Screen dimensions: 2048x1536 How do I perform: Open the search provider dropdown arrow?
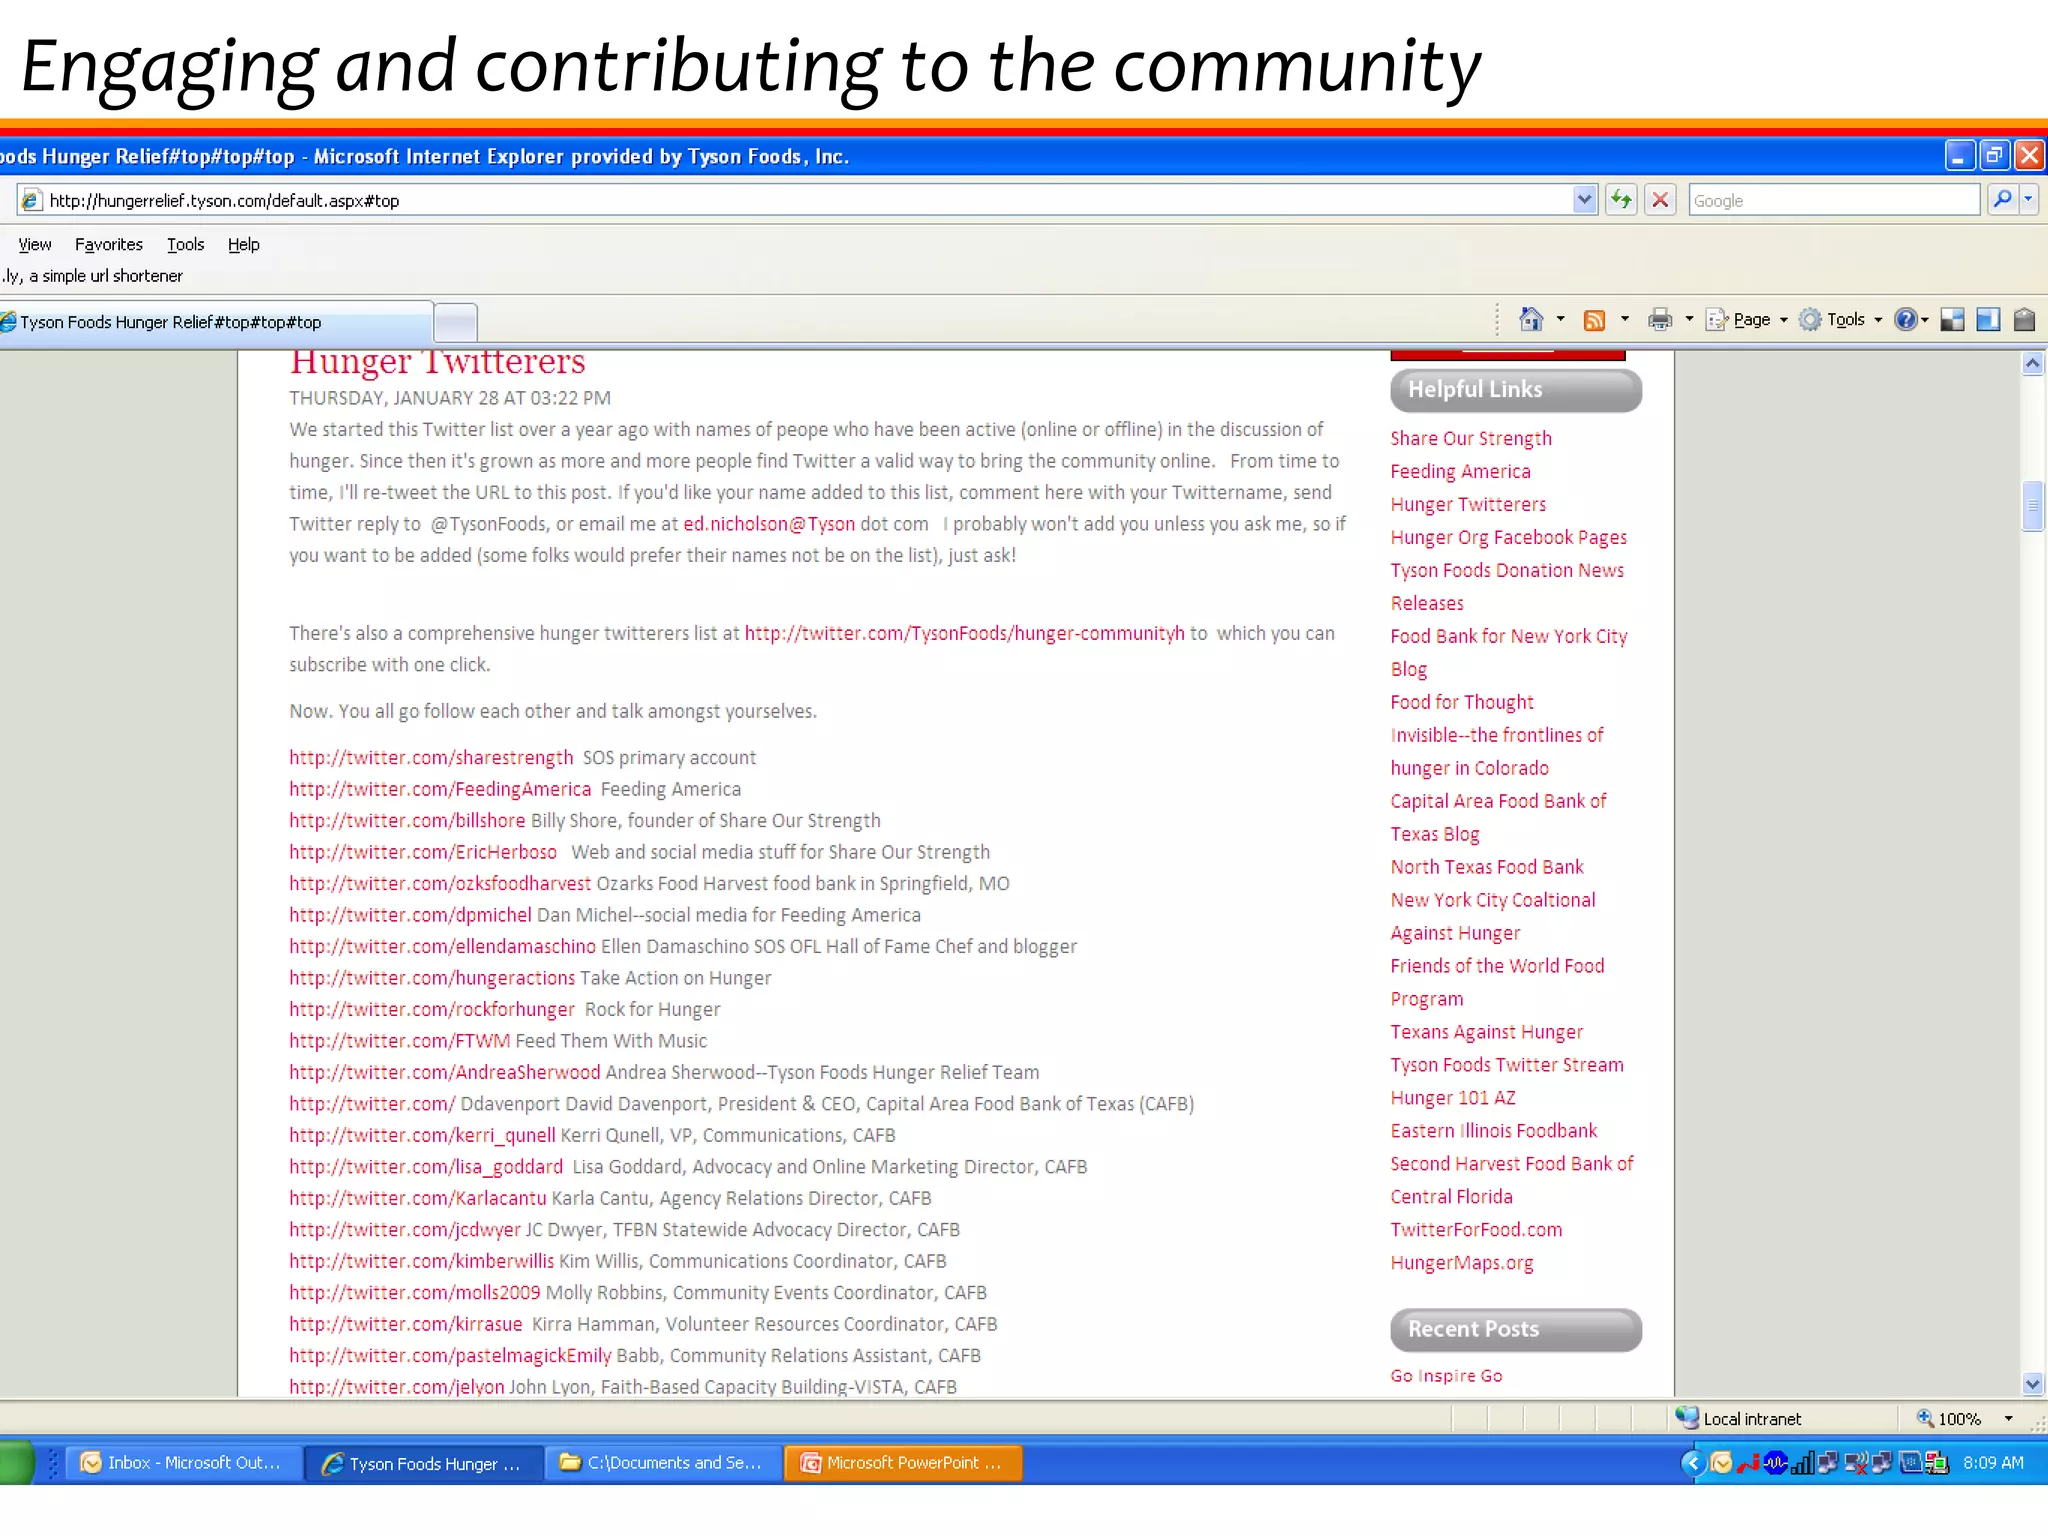point(2028,200)
